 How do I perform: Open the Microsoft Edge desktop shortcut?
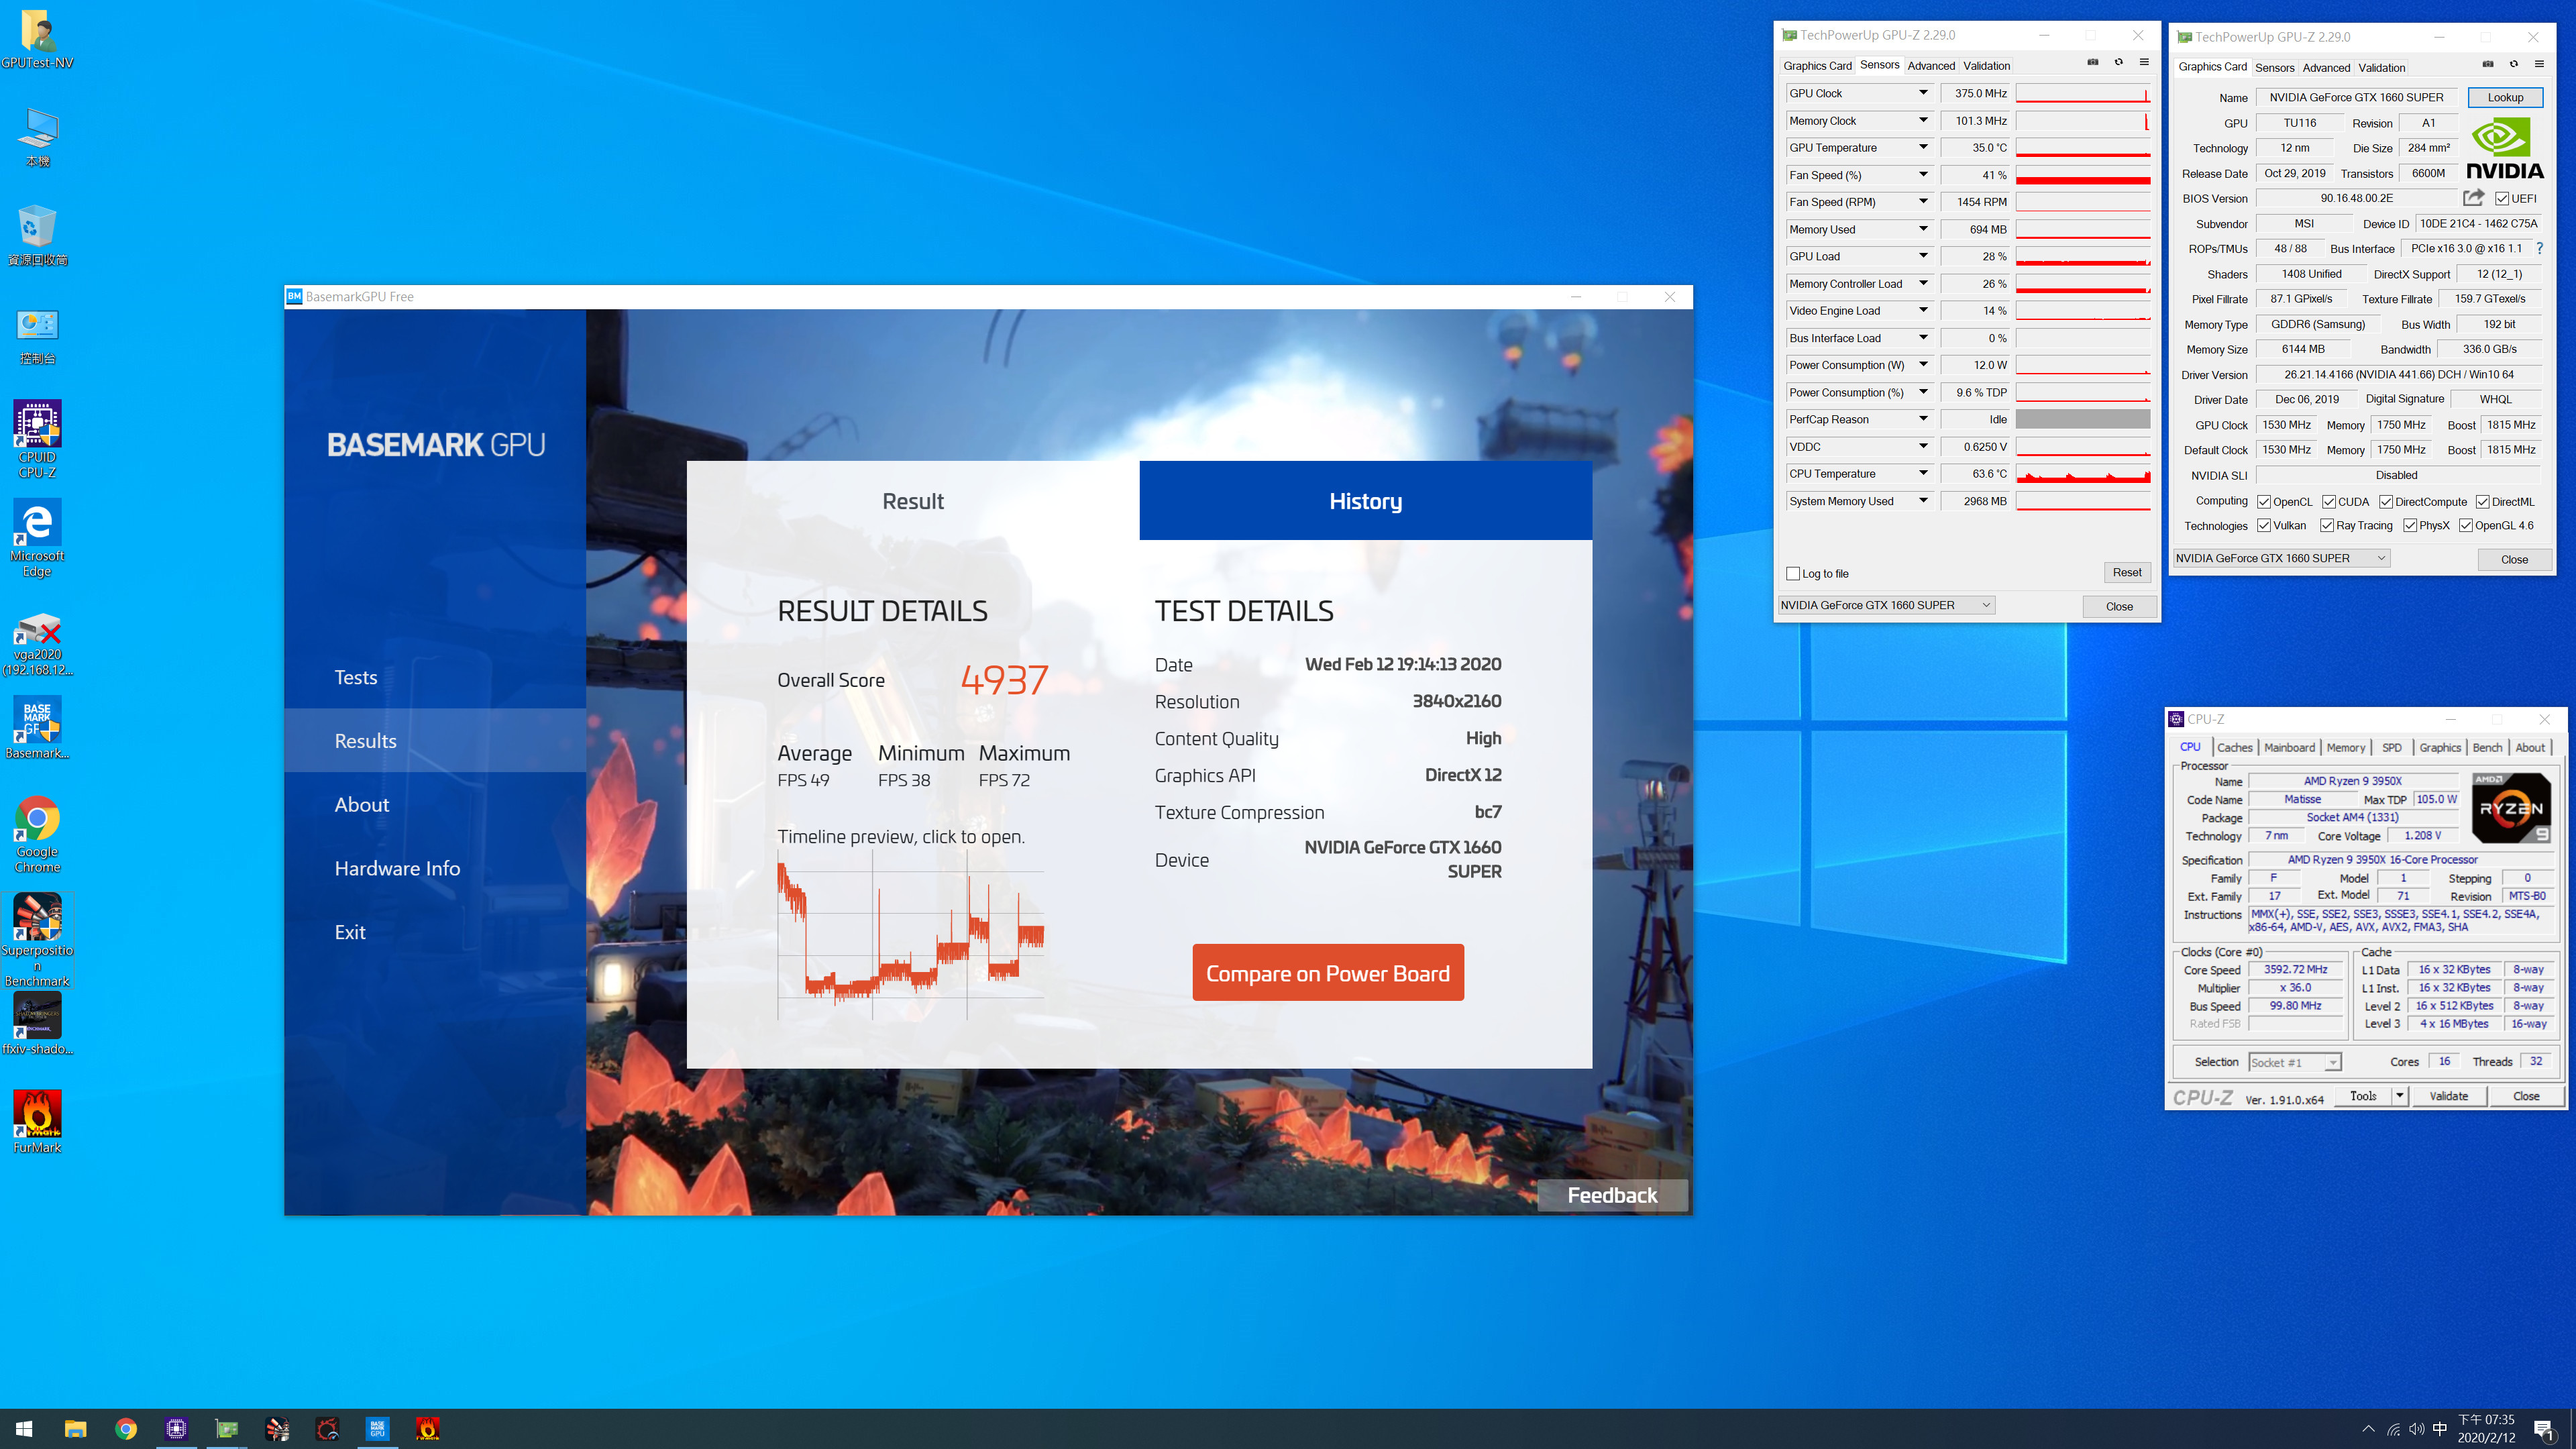pos(37,538)
